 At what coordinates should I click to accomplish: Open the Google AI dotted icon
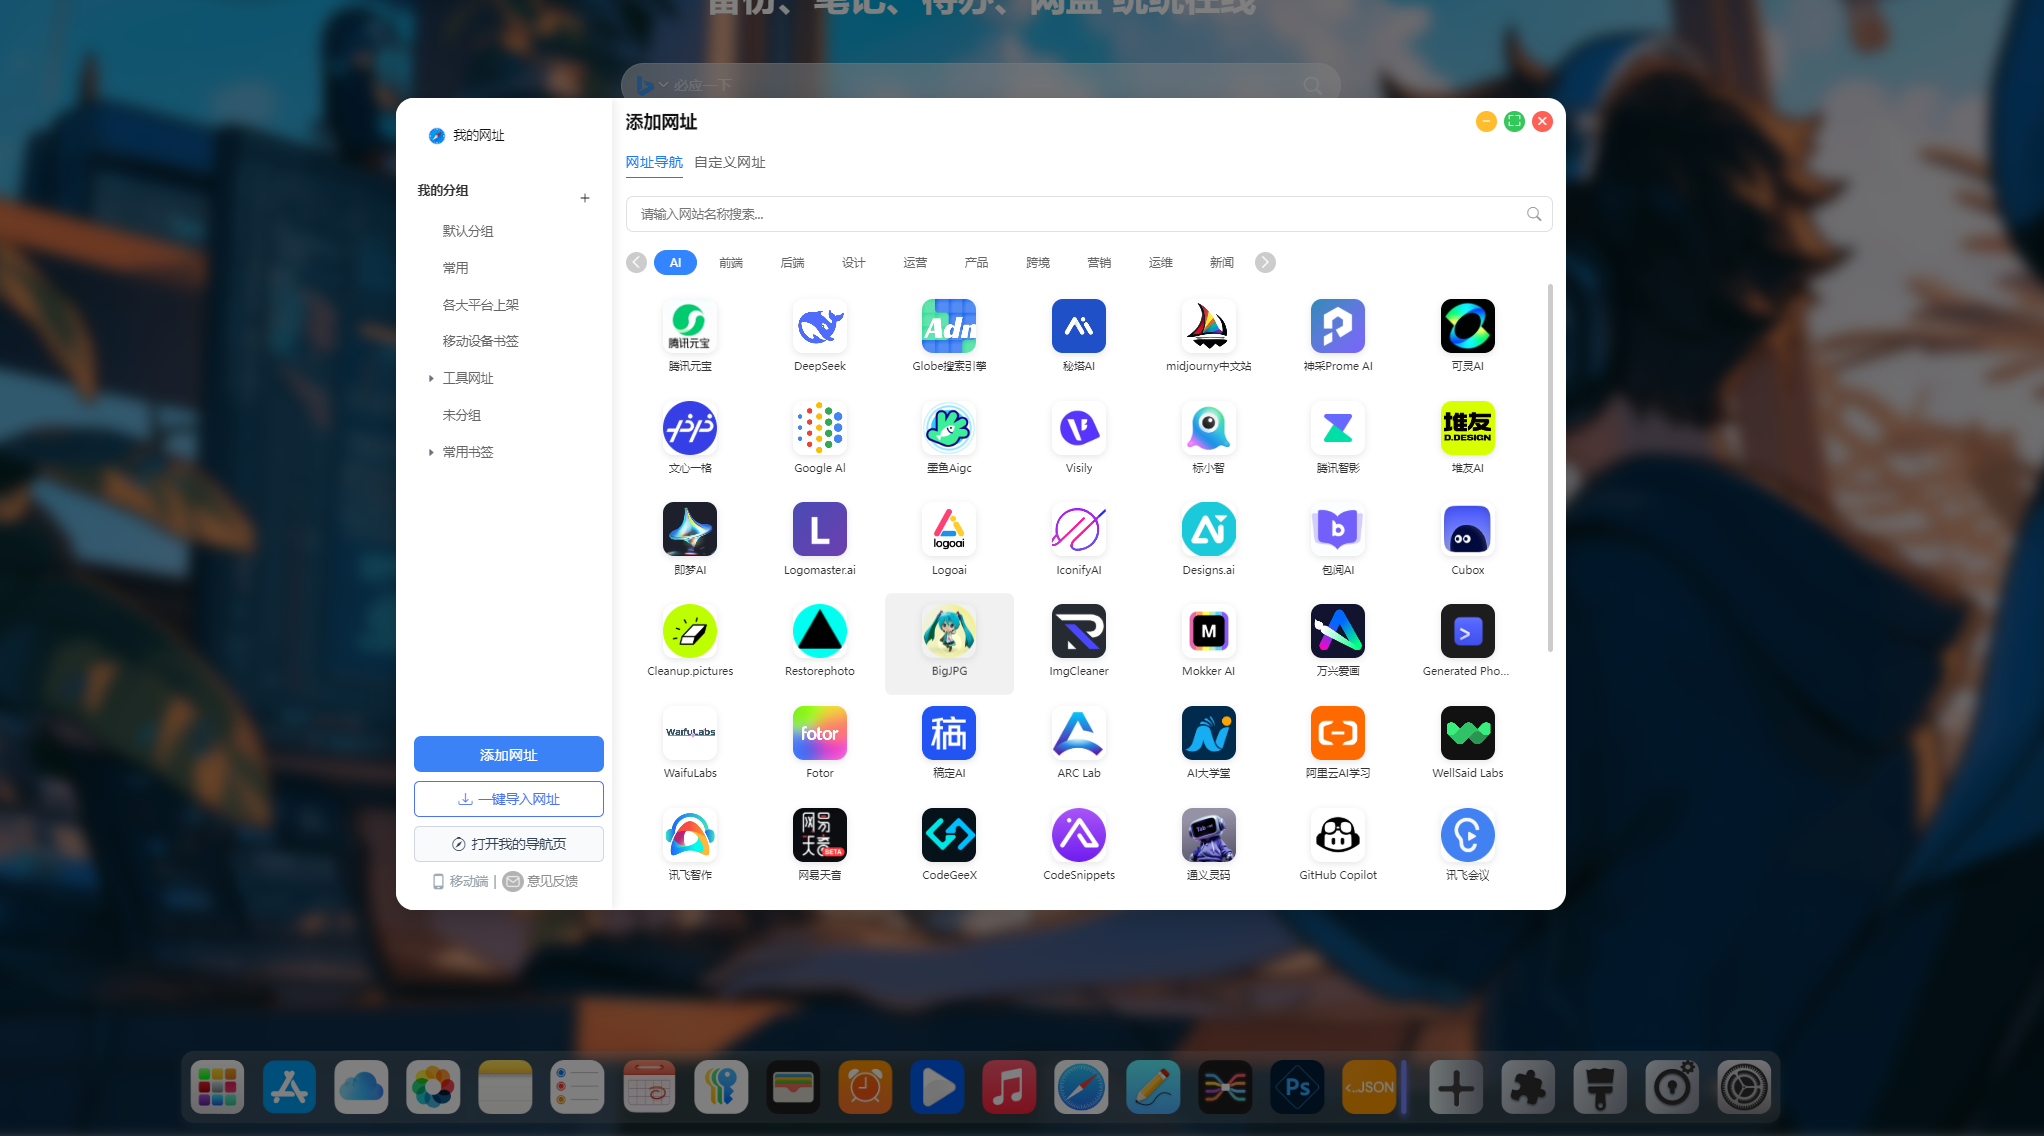[820, 428]
